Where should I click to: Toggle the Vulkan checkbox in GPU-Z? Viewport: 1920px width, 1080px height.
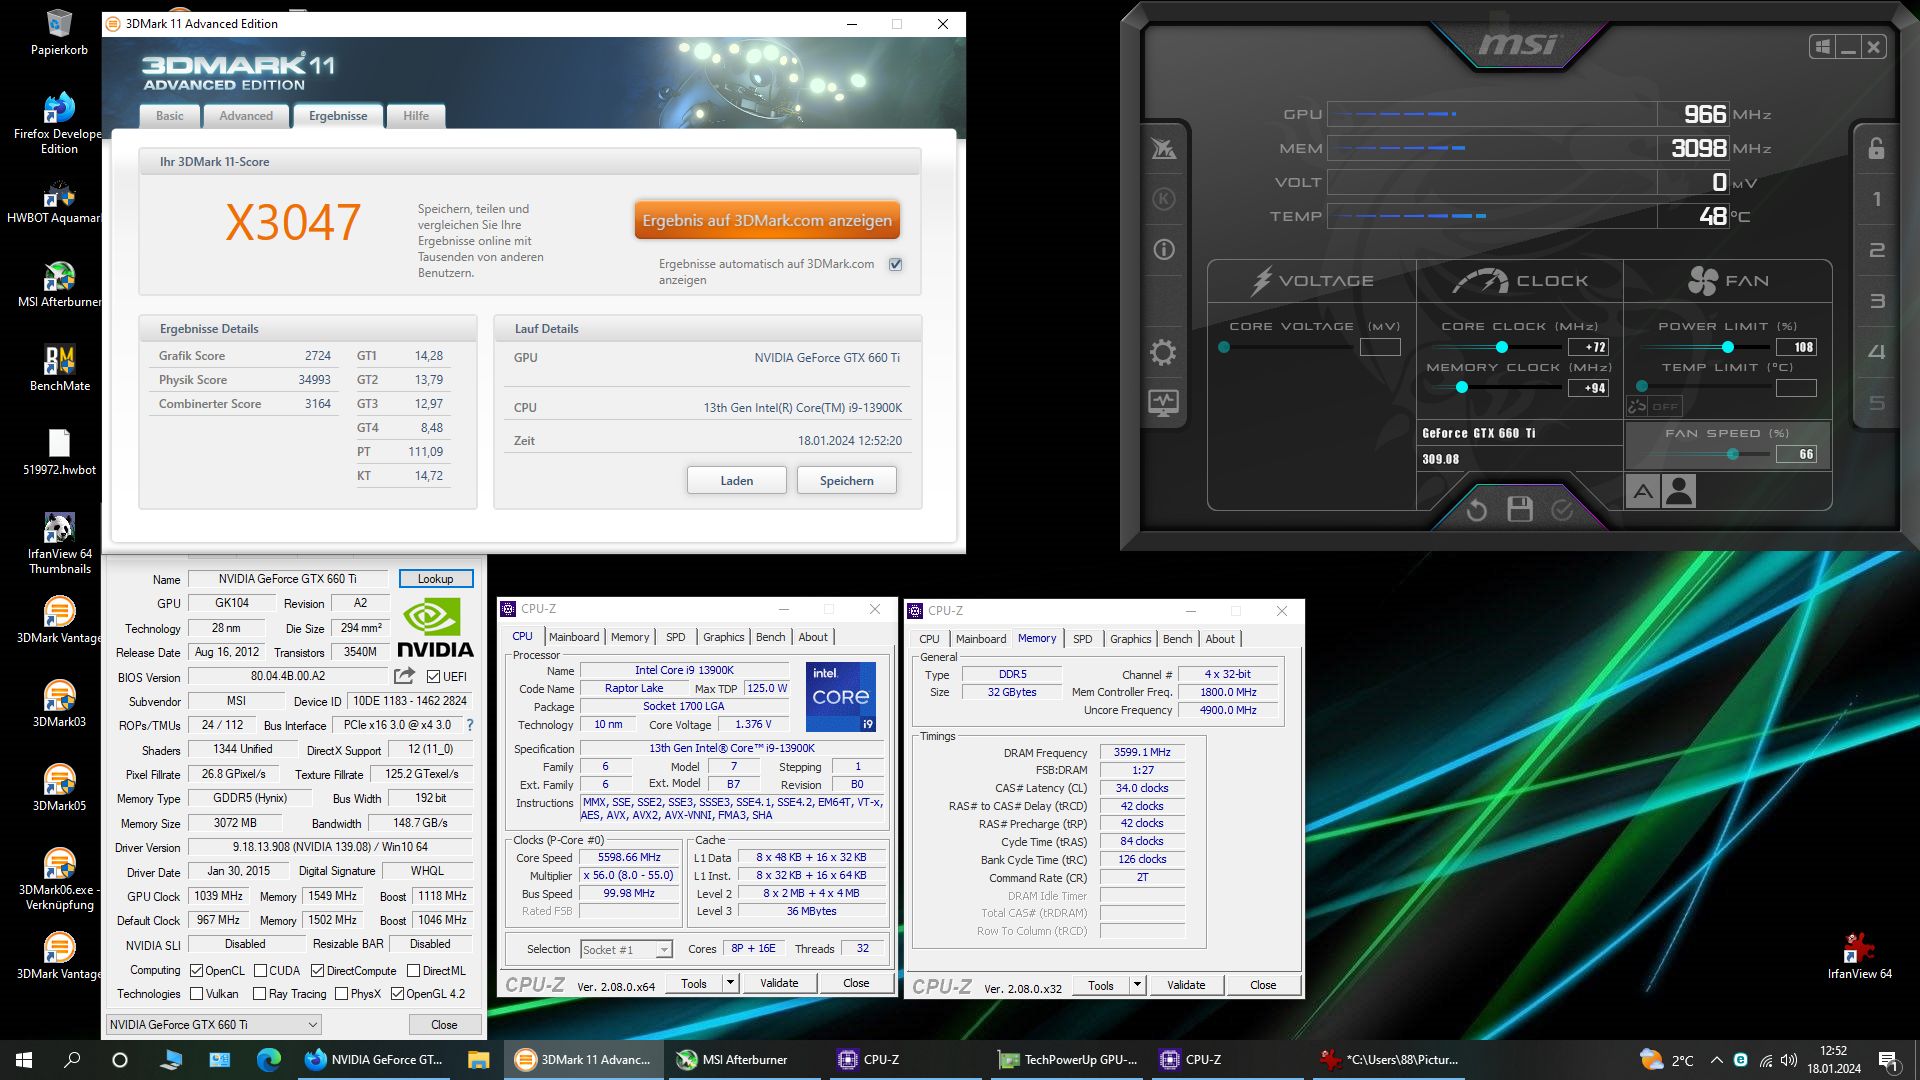197,994
